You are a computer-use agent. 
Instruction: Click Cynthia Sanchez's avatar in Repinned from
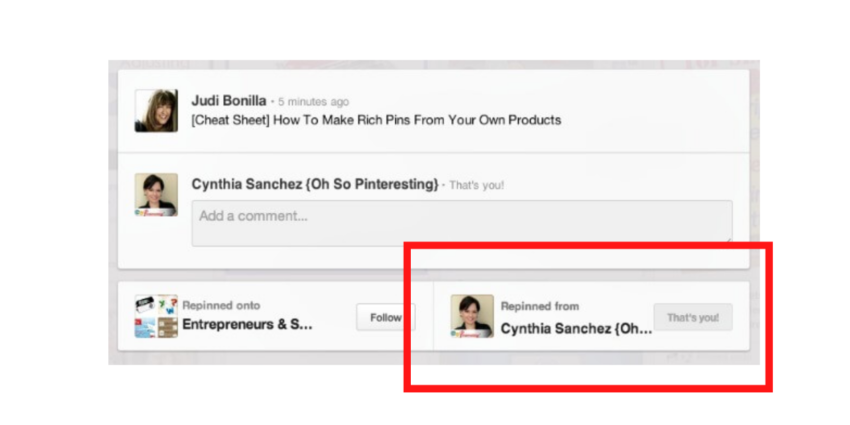pos(472,316)
